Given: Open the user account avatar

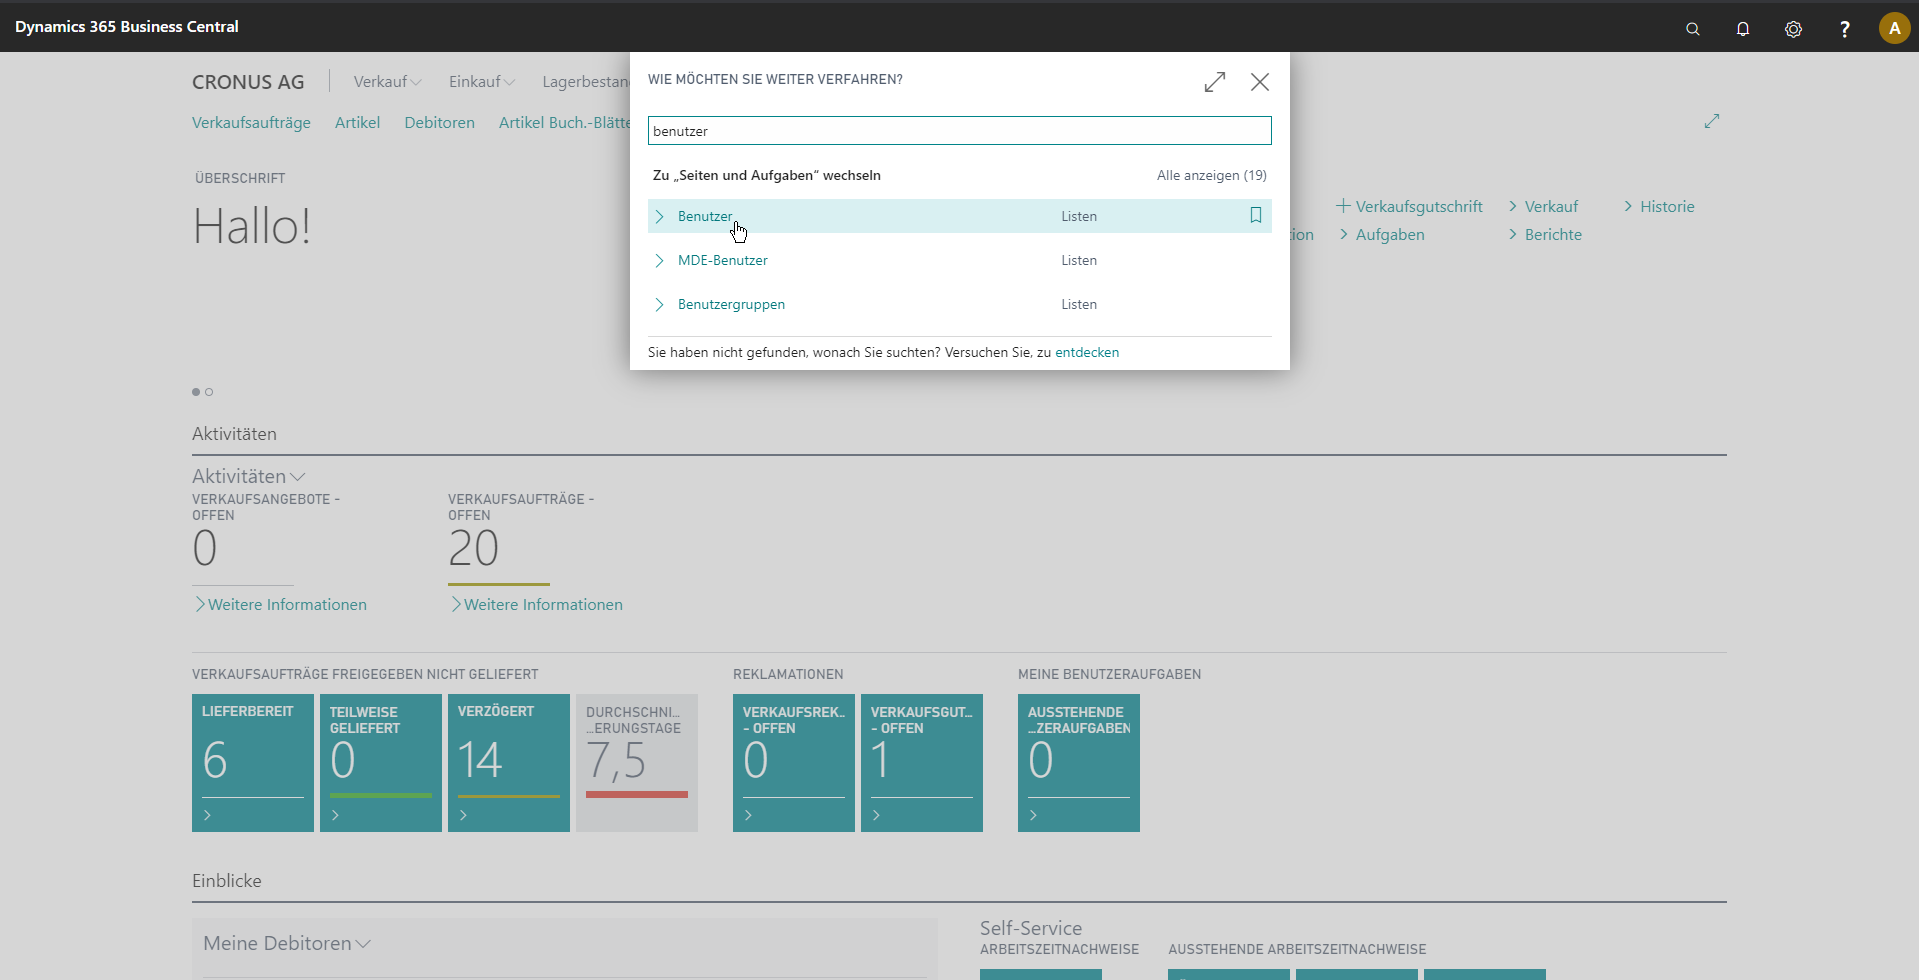Looking at the screenshot, I should click(x=1894, y=28).
